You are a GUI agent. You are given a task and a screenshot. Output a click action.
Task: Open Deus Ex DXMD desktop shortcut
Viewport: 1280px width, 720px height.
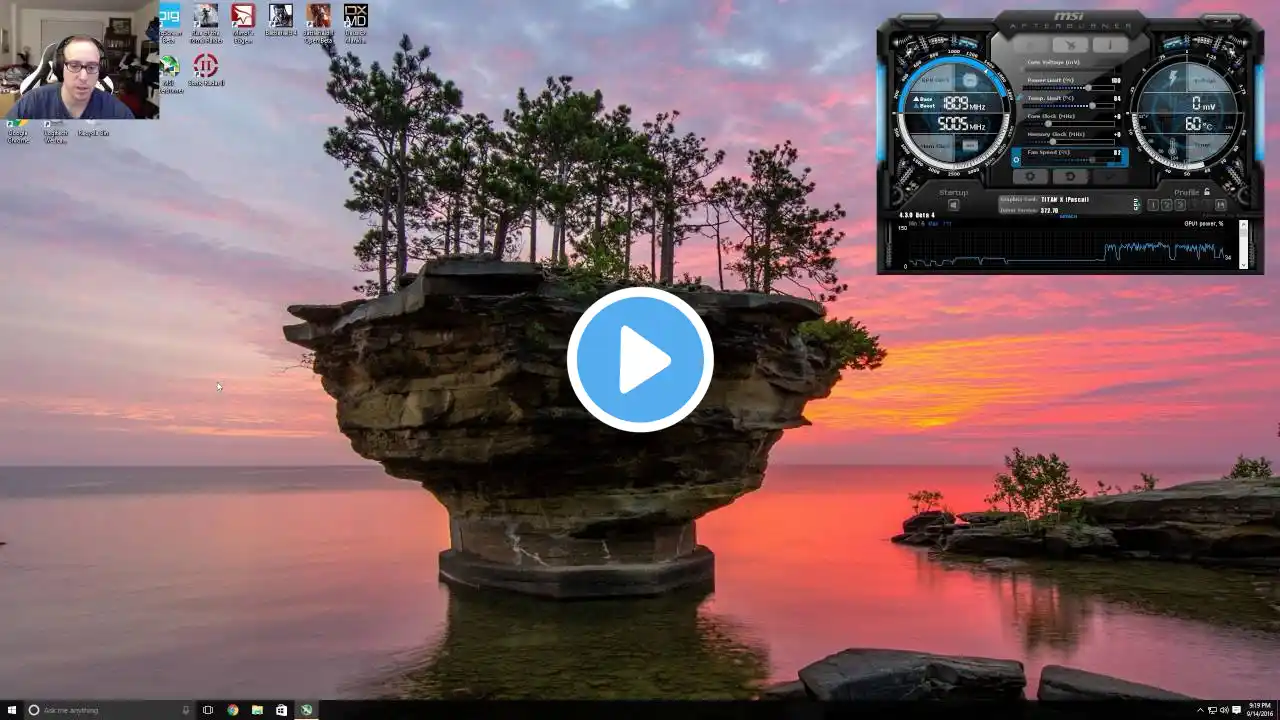tap(355, 23)
